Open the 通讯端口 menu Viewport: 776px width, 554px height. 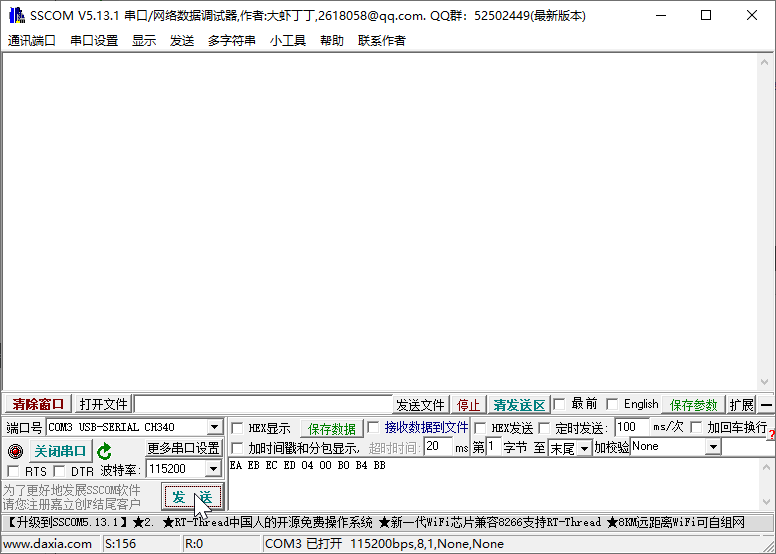[x=32, y=41]
